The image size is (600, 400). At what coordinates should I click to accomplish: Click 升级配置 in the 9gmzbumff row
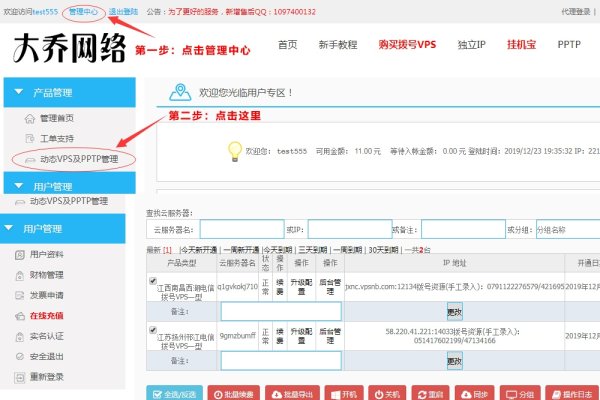301,336
